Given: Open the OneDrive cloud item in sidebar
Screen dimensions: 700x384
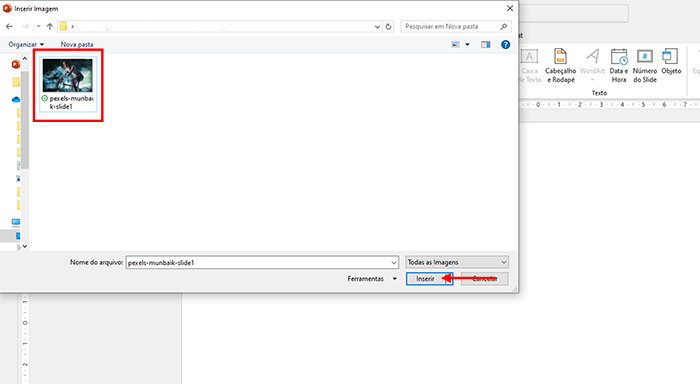Looking at the screenshot, I should pyautogui.click(x=16, y=100).
